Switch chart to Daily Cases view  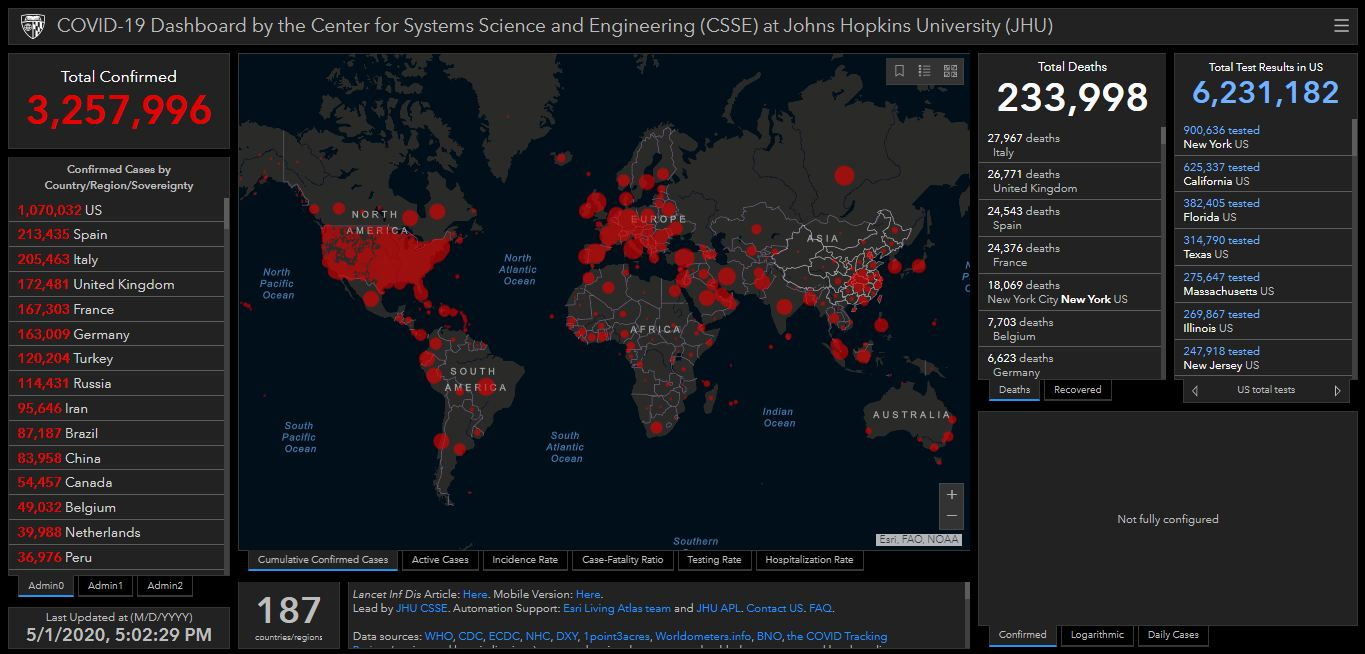coord(1172,635)
